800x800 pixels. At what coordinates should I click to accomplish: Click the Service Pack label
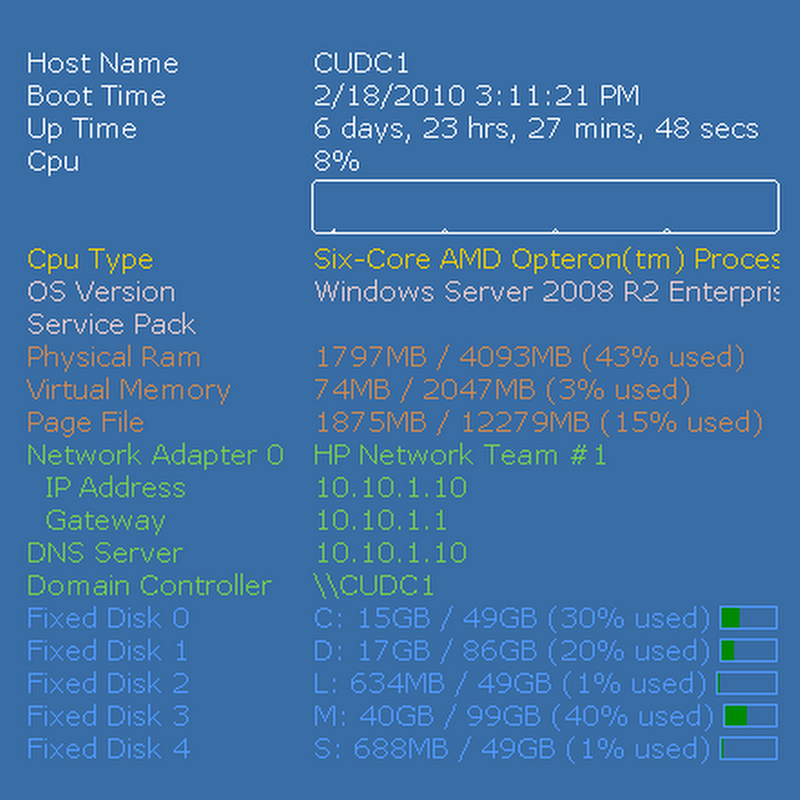coord(111,325)
